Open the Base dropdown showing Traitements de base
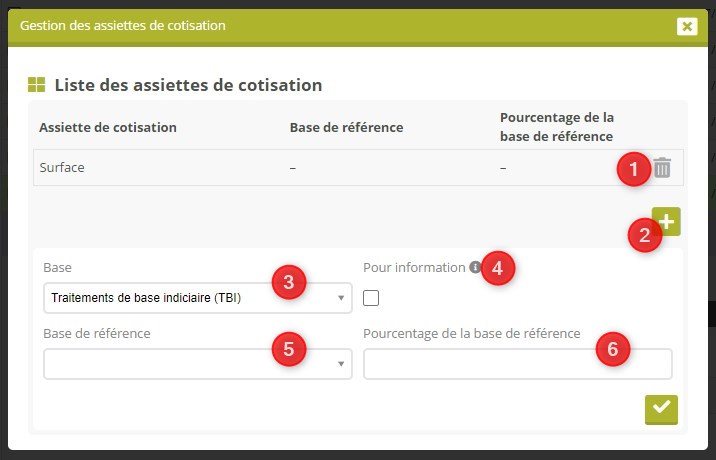Screen dimensions: 716x460 point(197,298)
